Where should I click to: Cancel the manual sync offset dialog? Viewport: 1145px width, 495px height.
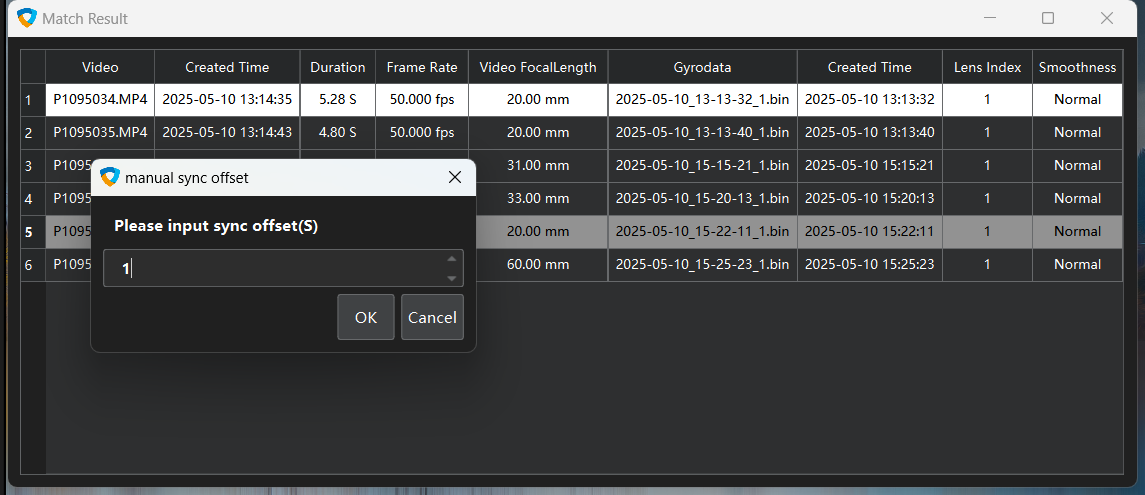coord(432,317)
